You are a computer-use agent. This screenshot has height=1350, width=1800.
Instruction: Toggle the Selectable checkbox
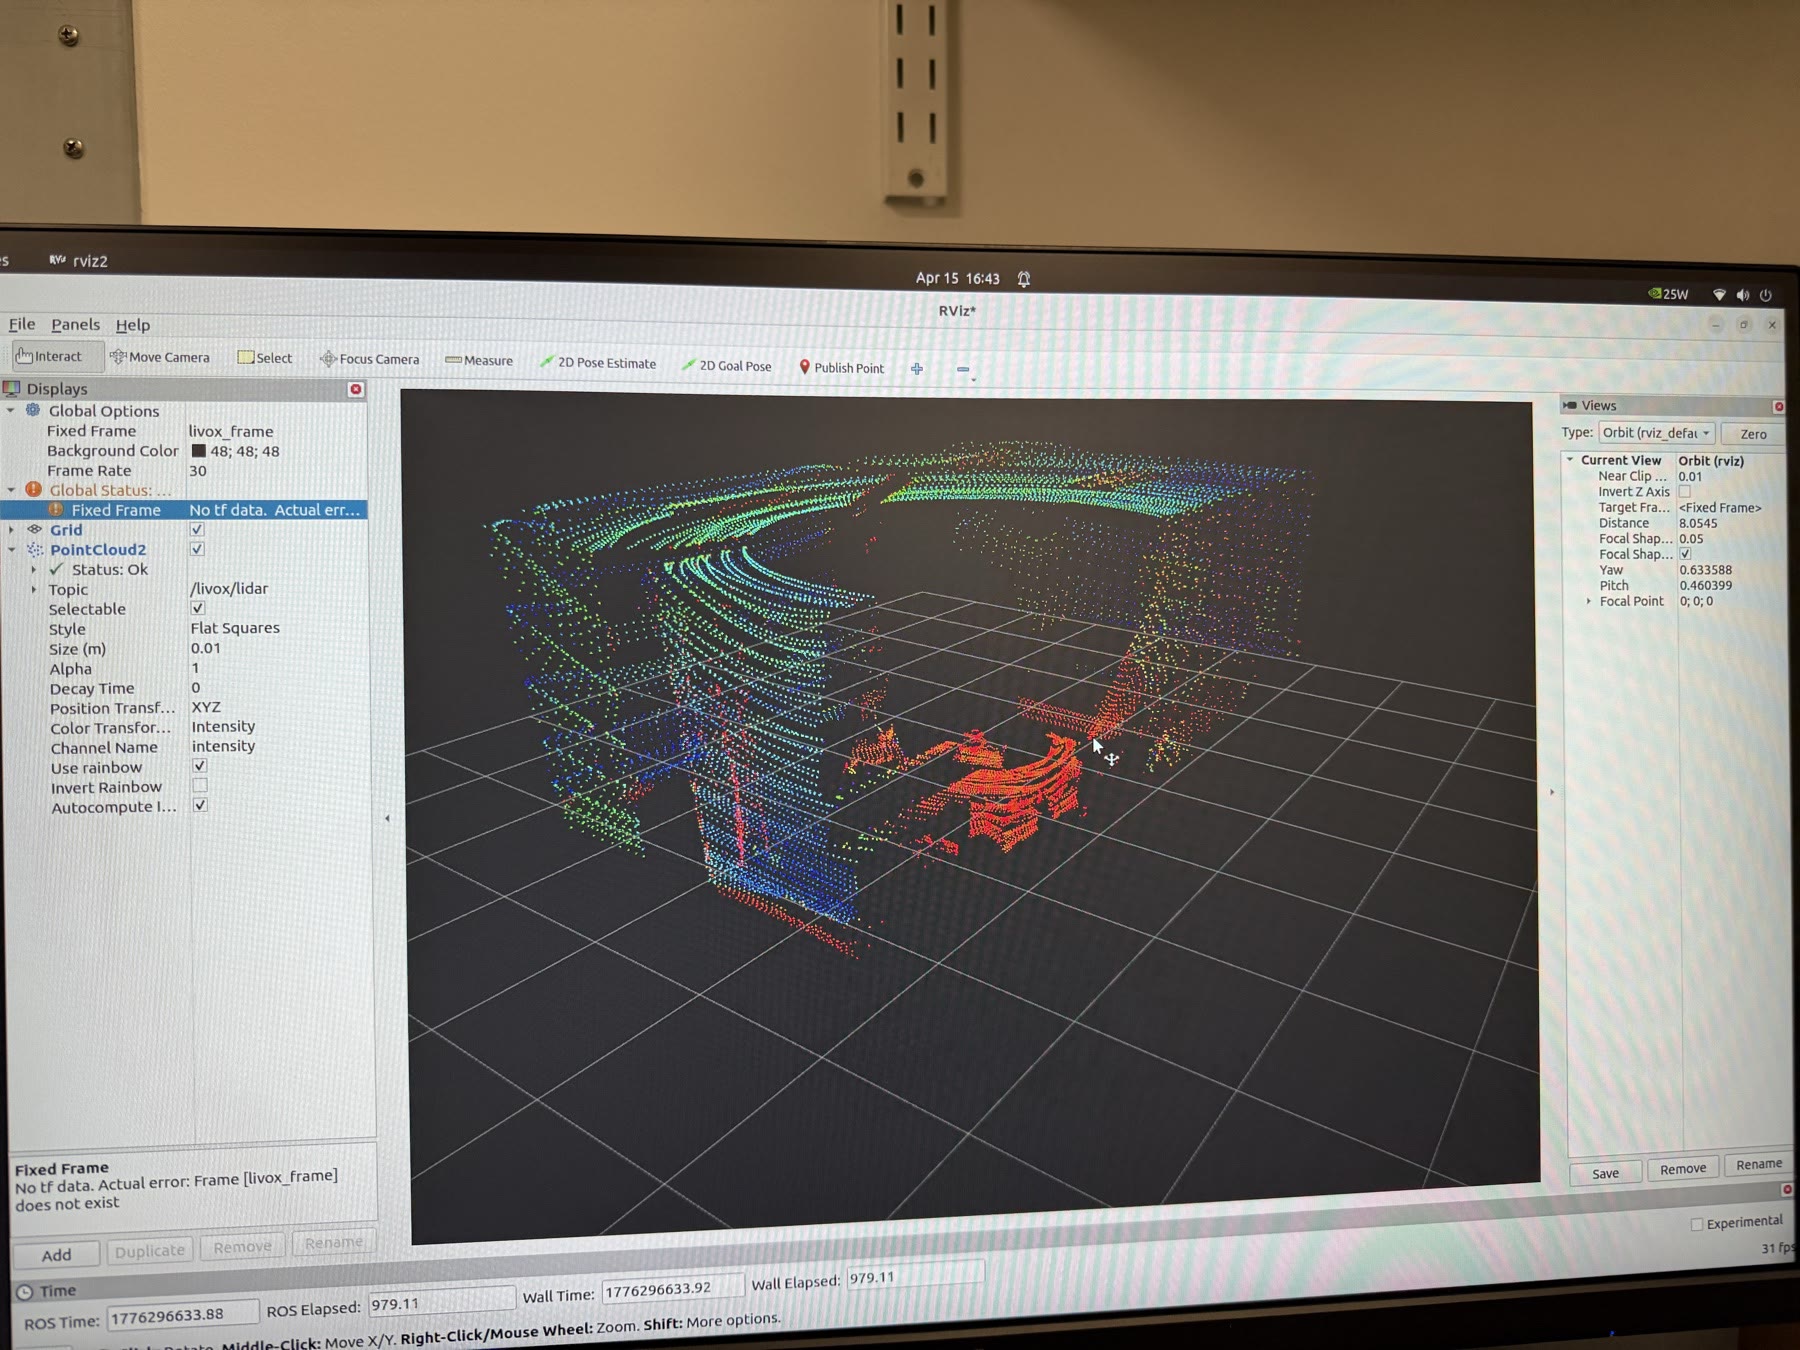tap(198, 608)
